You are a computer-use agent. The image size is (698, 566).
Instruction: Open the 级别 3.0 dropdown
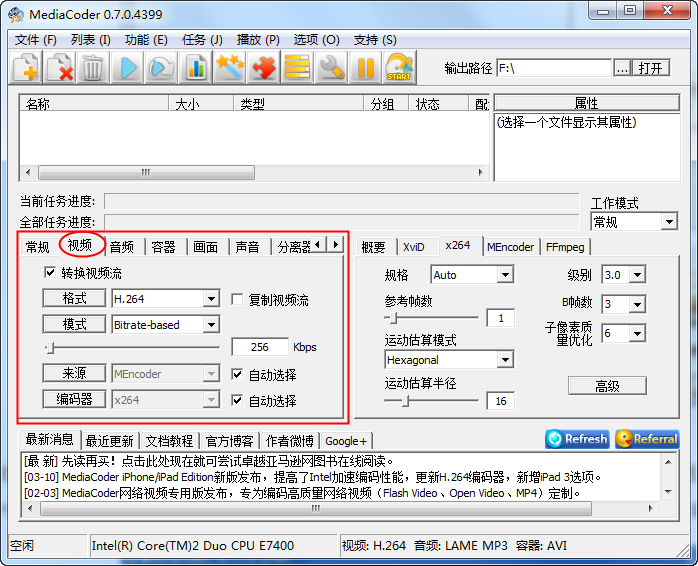pos(637,275)
